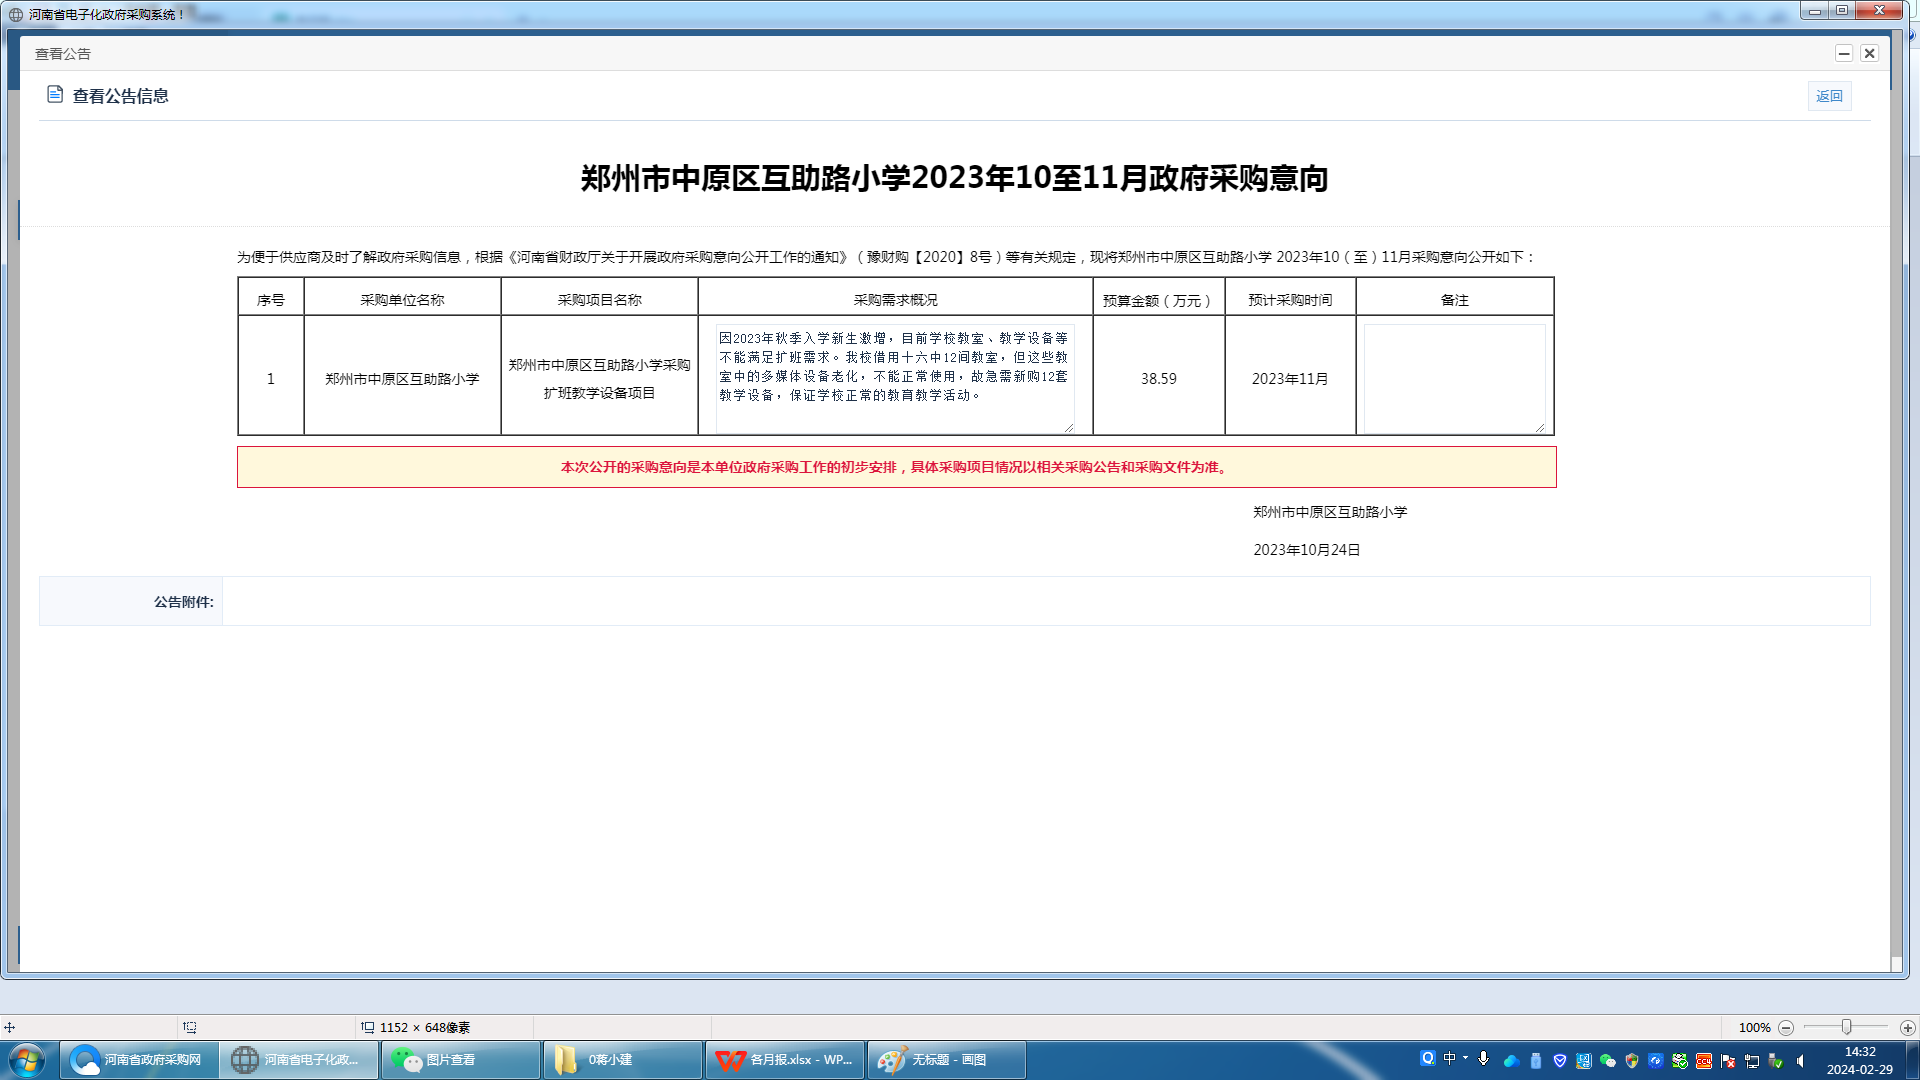Screen dimensions: 1920x1080
Task: Switch to 河南省电子化政... taskbar item
Action: click(x=300, y=1060)
